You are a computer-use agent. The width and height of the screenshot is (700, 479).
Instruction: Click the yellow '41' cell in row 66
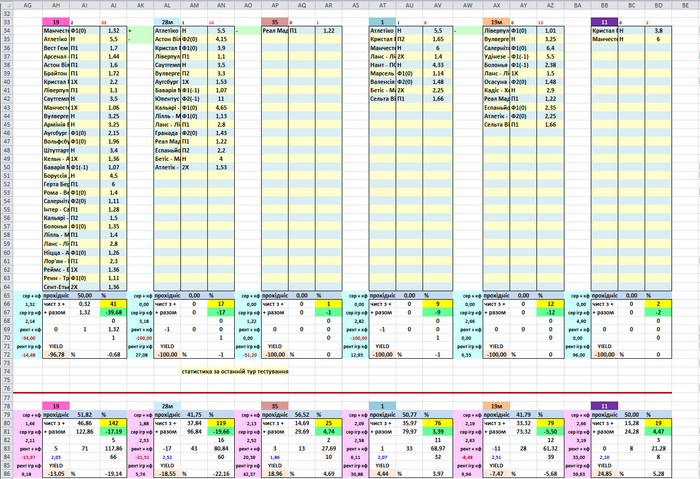point(113,304)
